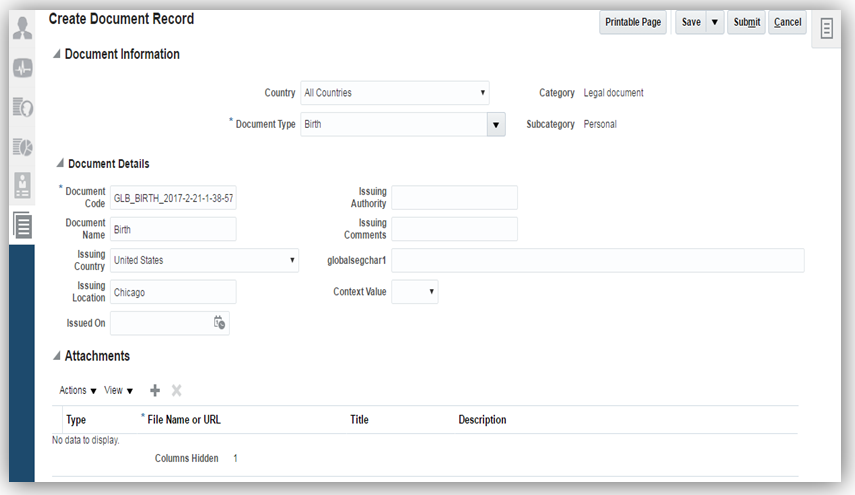
Task: Open the Issuing Country dropdown
Action: 204,260
